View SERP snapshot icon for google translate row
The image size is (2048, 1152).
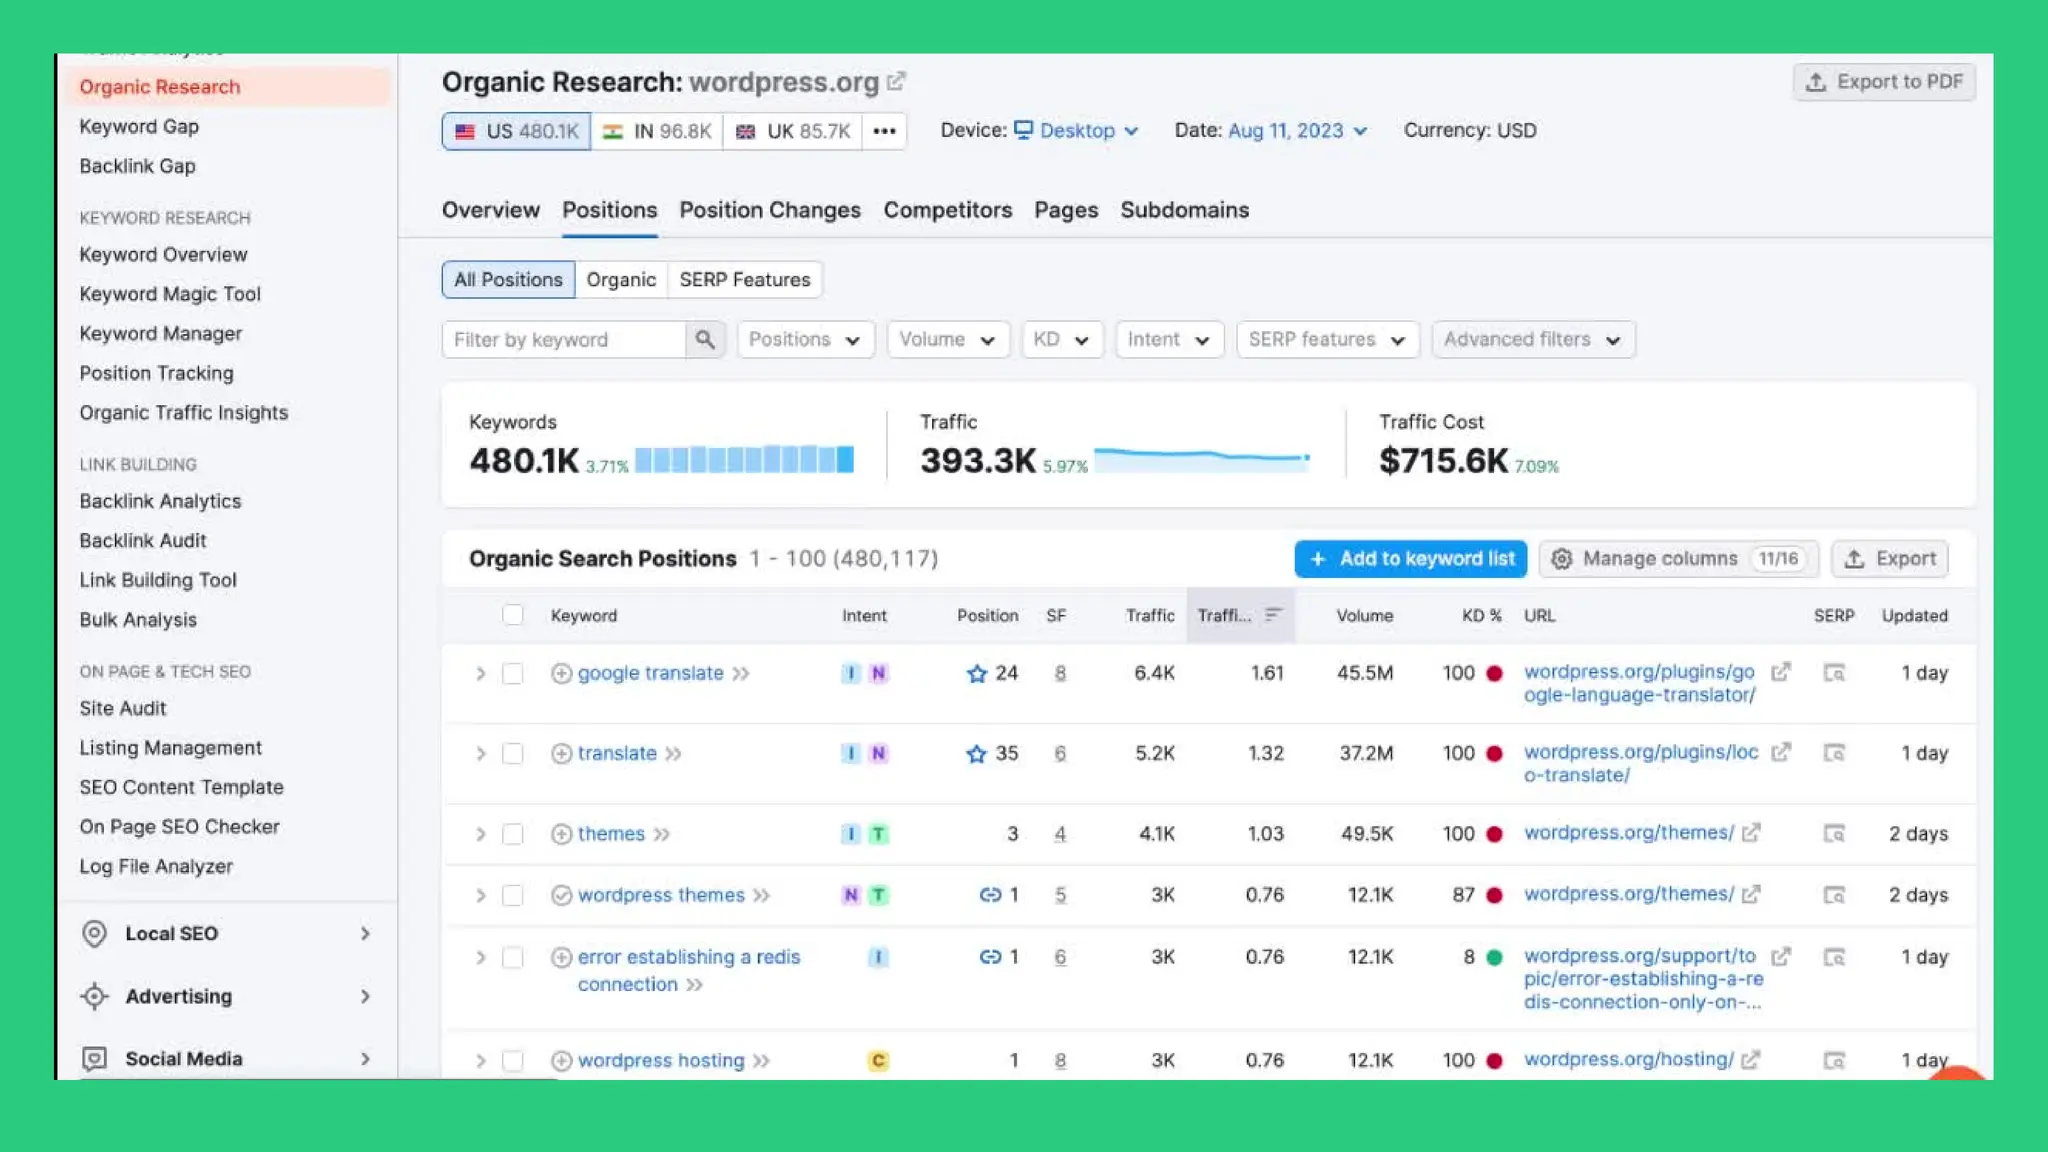tap(1833, 673)
